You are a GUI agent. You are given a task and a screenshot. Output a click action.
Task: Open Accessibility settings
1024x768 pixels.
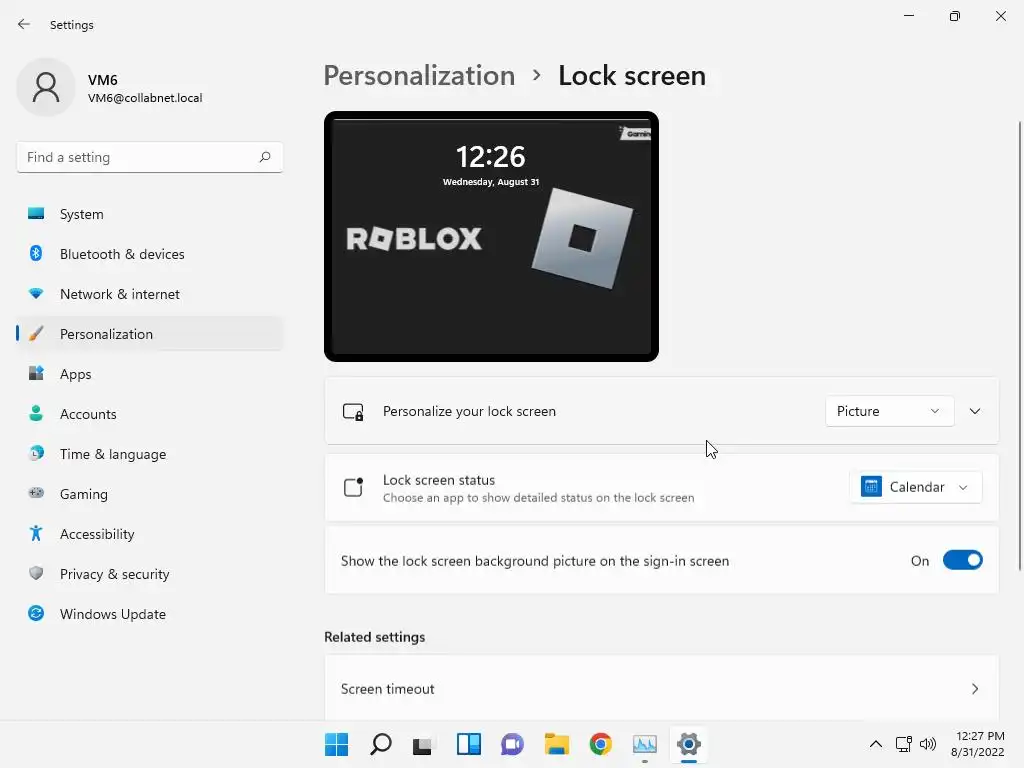point(150,534)
